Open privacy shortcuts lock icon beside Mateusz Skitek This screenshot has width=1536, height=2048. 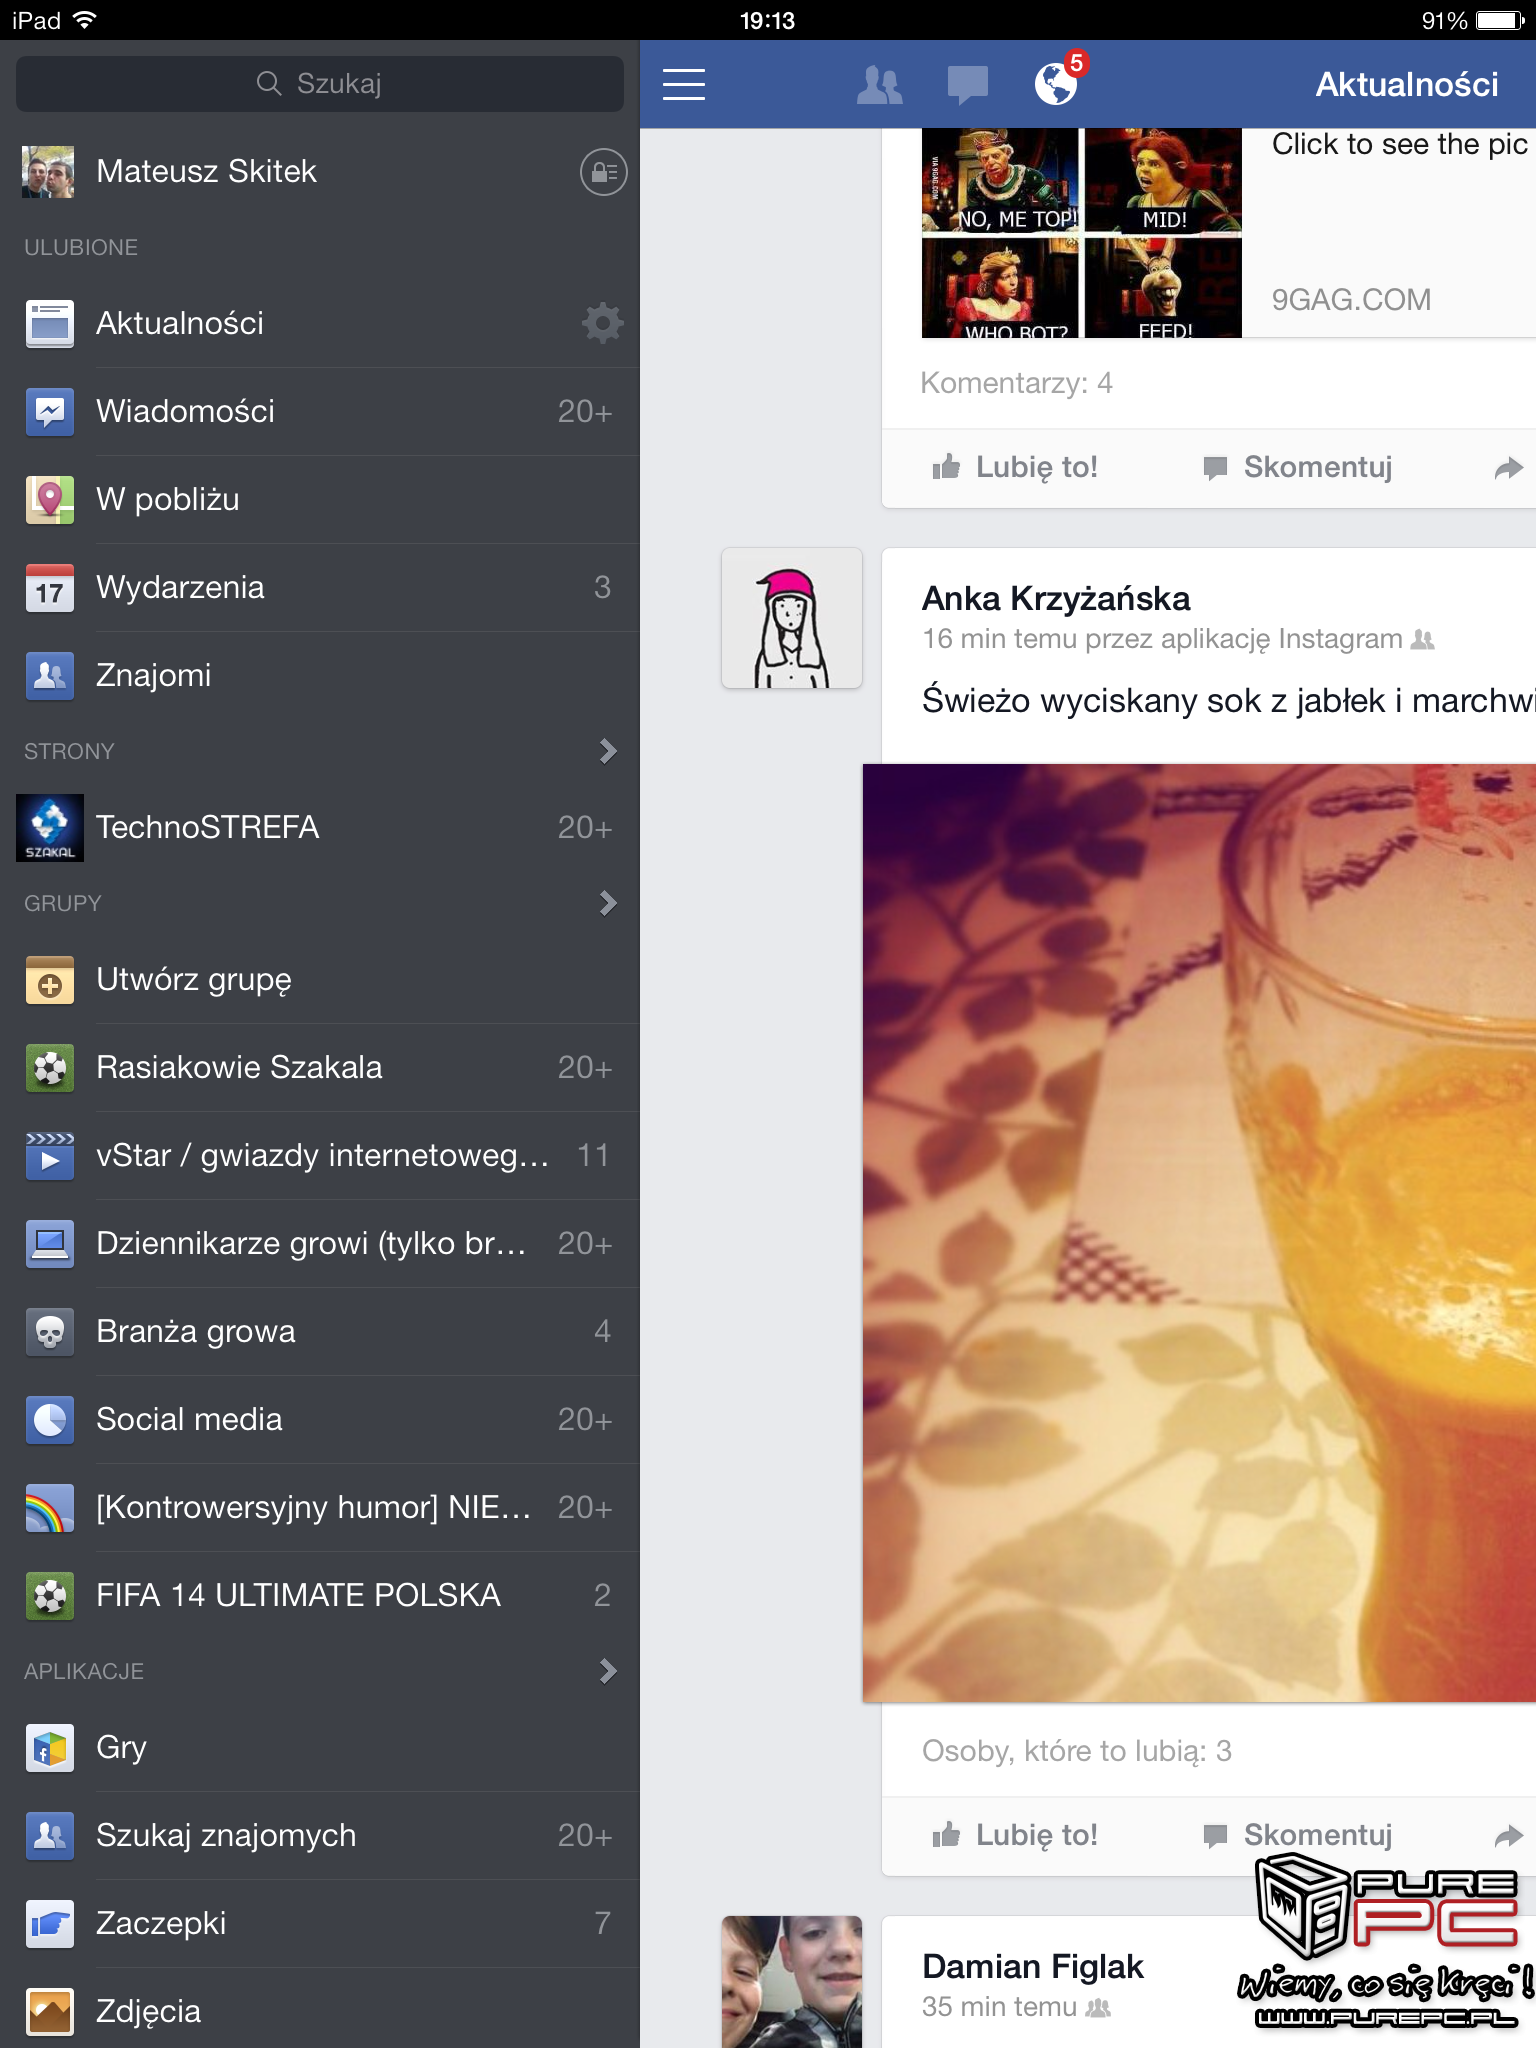tap(603, 172)
